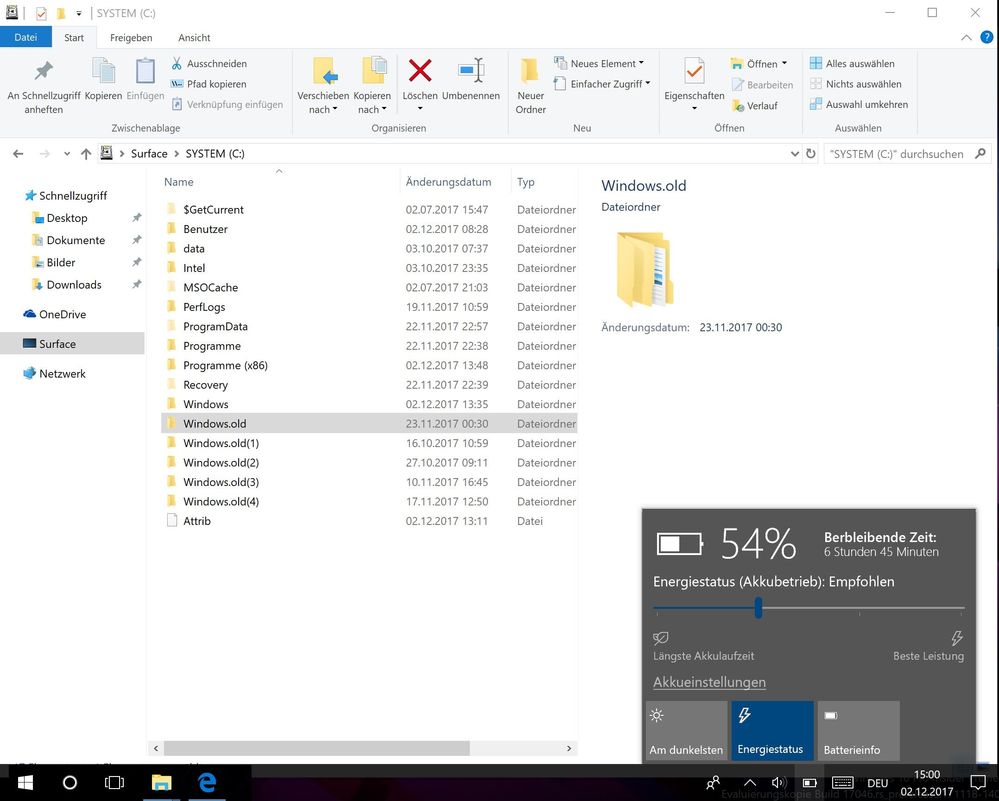
Task: Click Auswahl umkehren
Action: (x=859, y=105)
